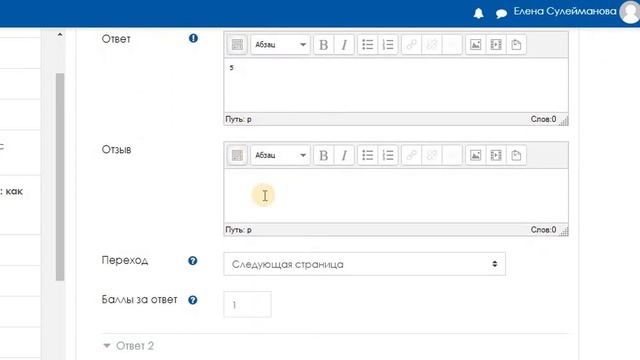Insert numbered list in the Ответ editor
Image resolution: width=640 pixels, height=360 pixels.
pyautogui.click(x=388, y=44)
